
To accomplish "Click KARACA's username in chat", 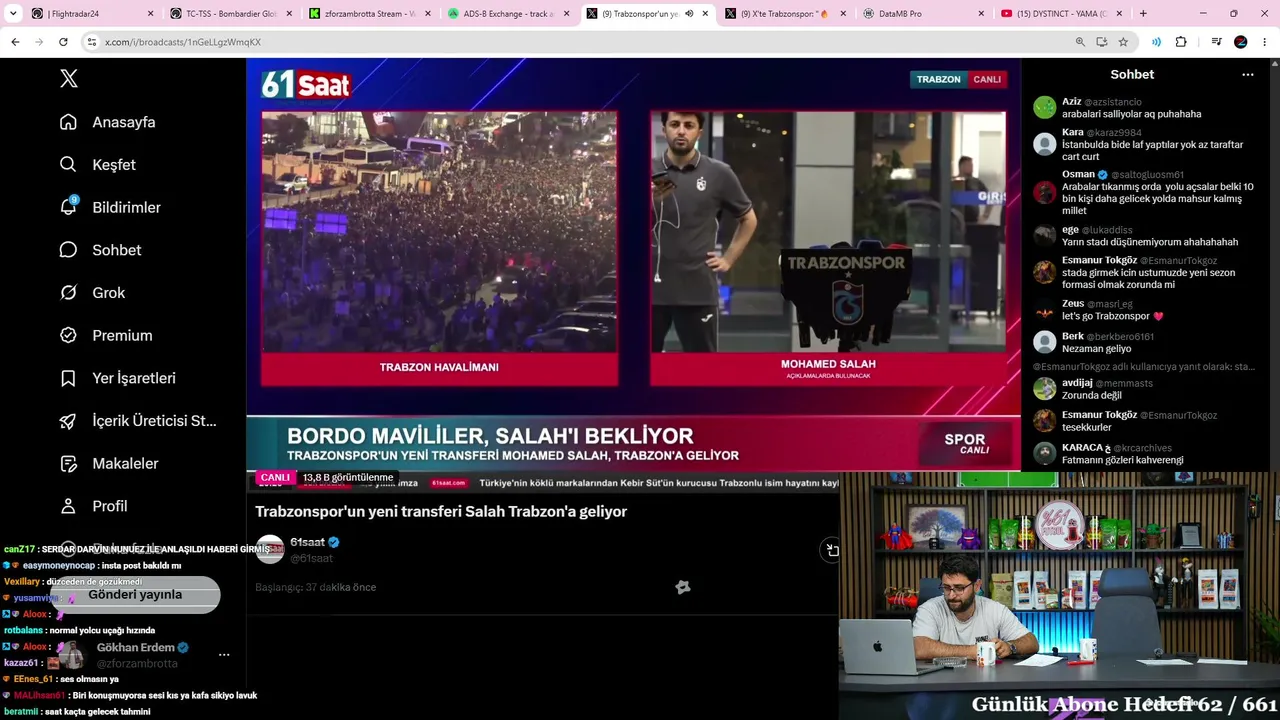I will coord(1086,448).
